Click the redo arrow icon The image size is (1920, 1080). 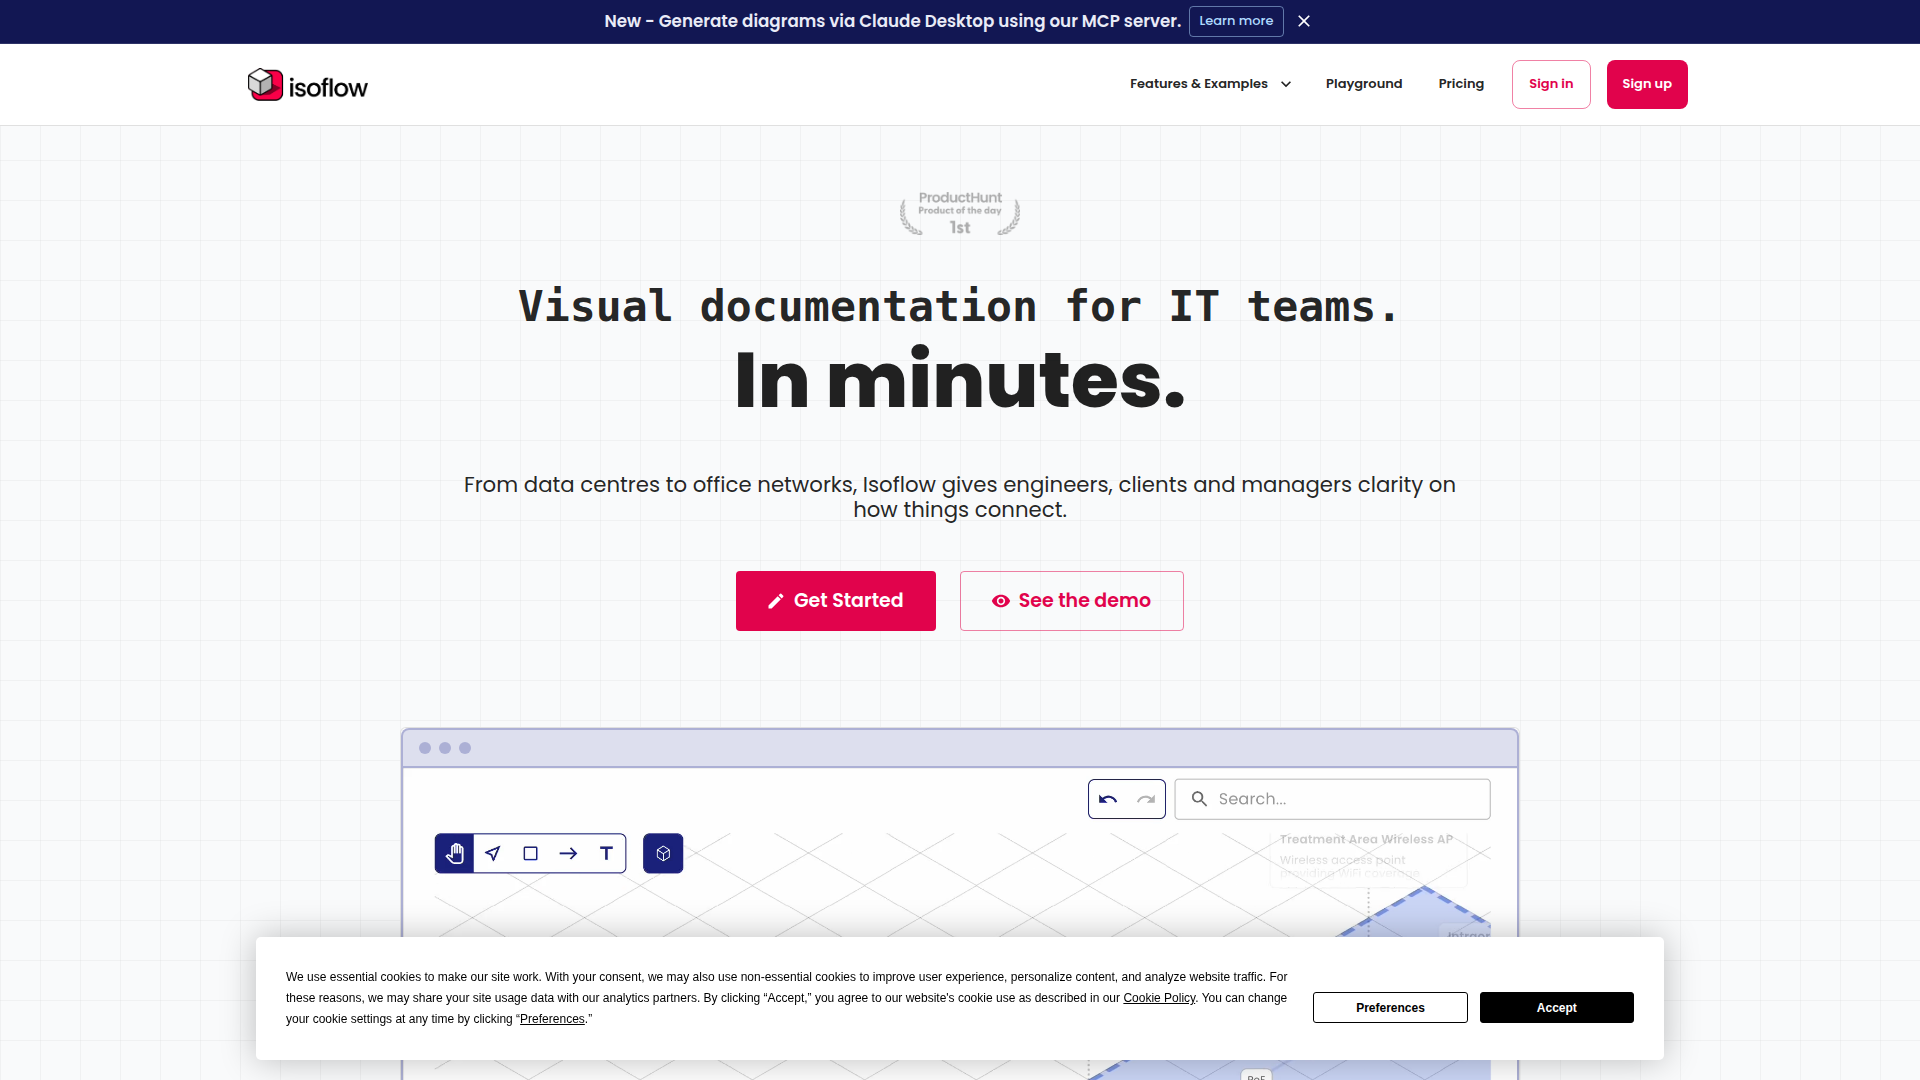click(1146, 799)
